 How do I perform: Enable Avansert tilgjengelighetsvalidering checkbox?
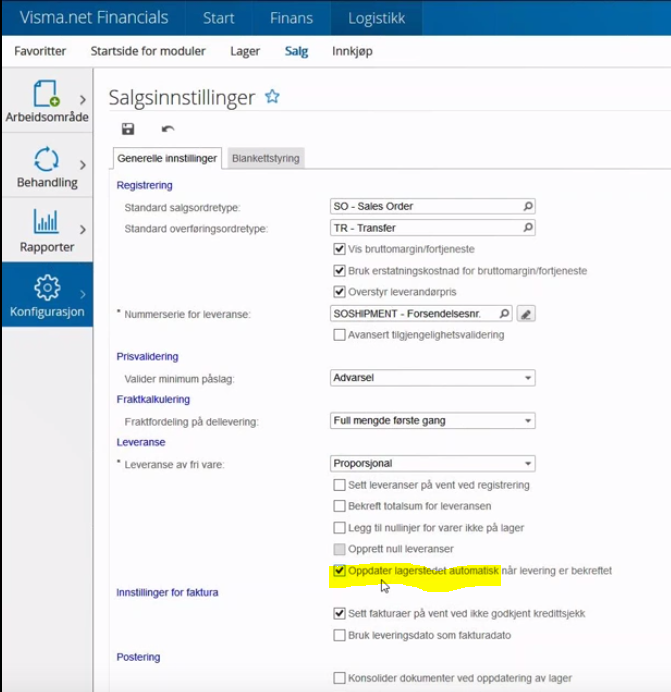click(x=339, y=335)
